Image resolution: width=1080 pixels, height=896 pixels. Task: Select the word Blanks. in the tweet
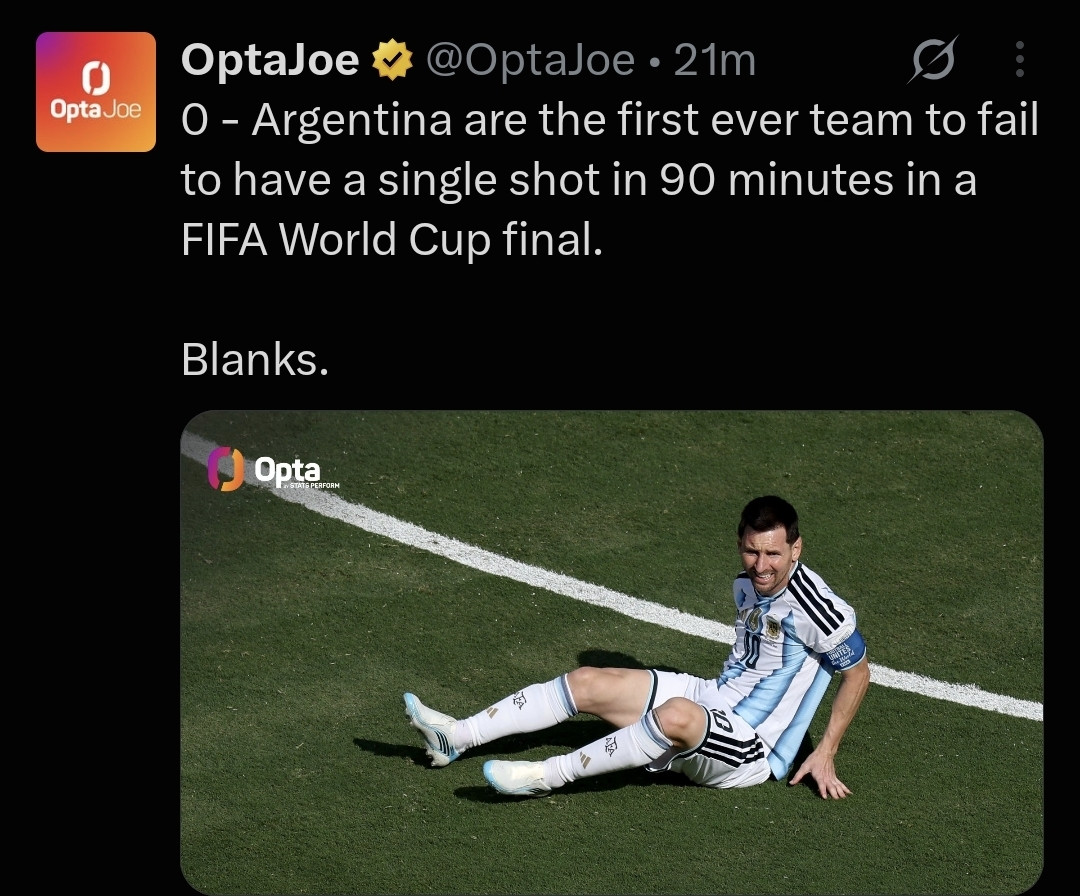pyautogui.click(x=255, y=360)
